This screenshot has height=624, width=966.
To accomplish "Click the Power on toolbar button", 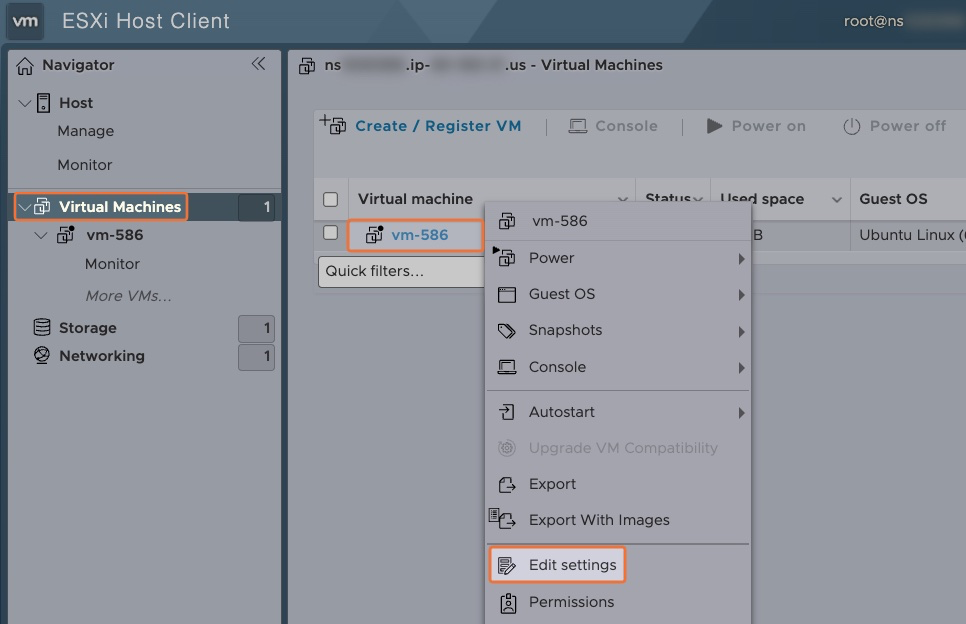I will [x=756, y=126].
